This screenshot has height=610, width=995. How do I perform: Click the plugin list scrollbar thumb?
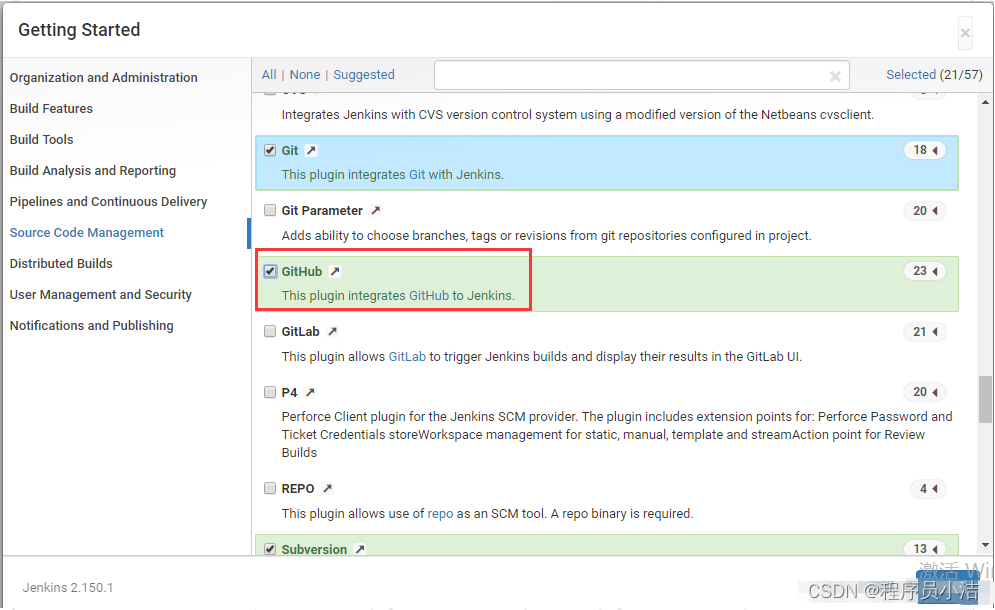pyautogui.click(x=985, y=399)
